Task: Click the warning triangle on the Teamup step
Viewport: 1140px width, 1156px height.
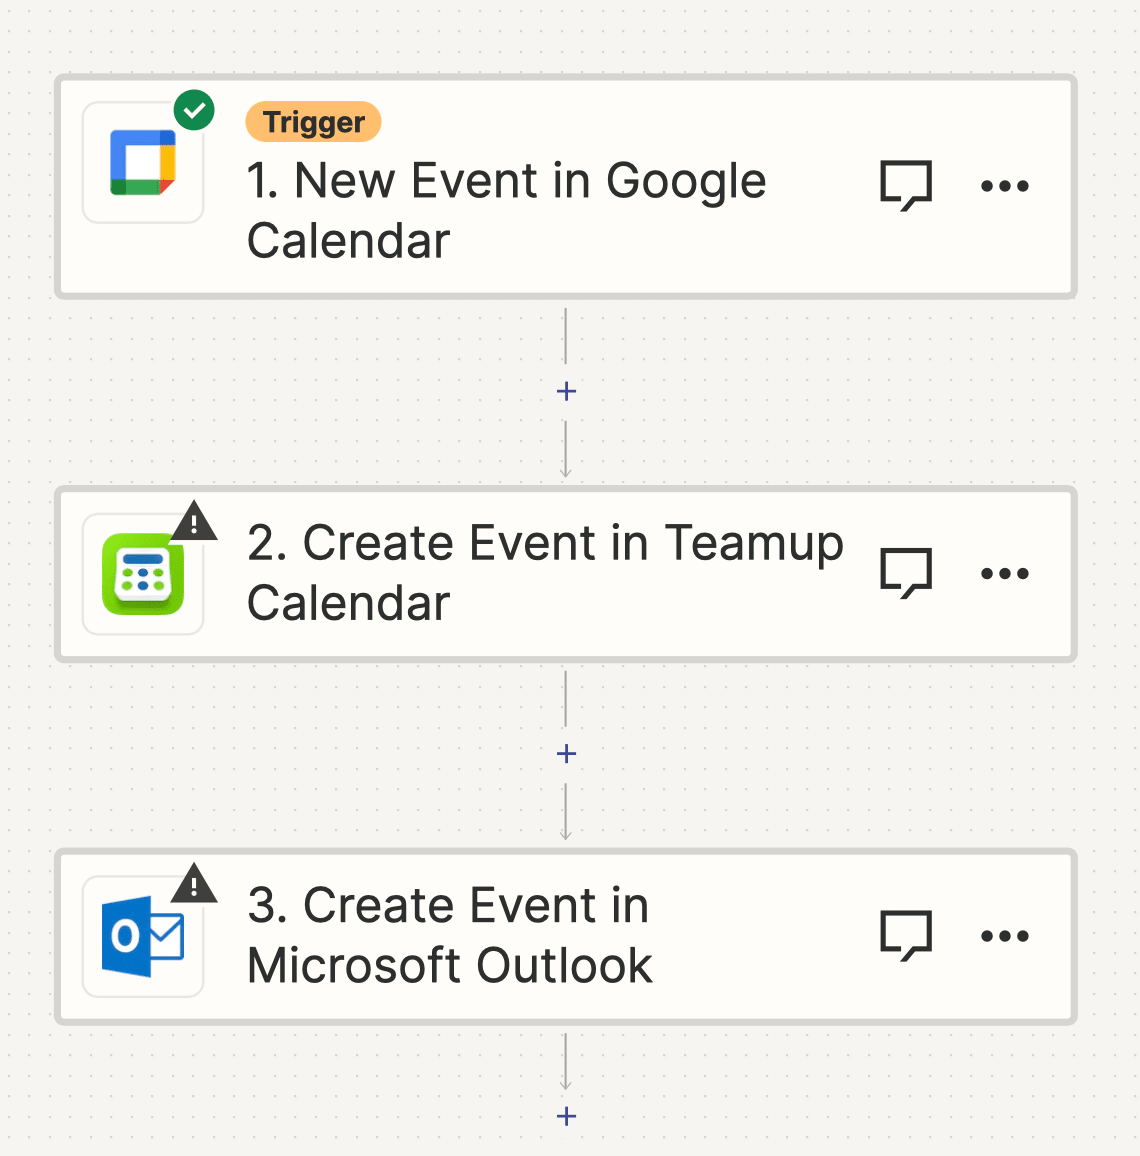Action: (194, 520)
